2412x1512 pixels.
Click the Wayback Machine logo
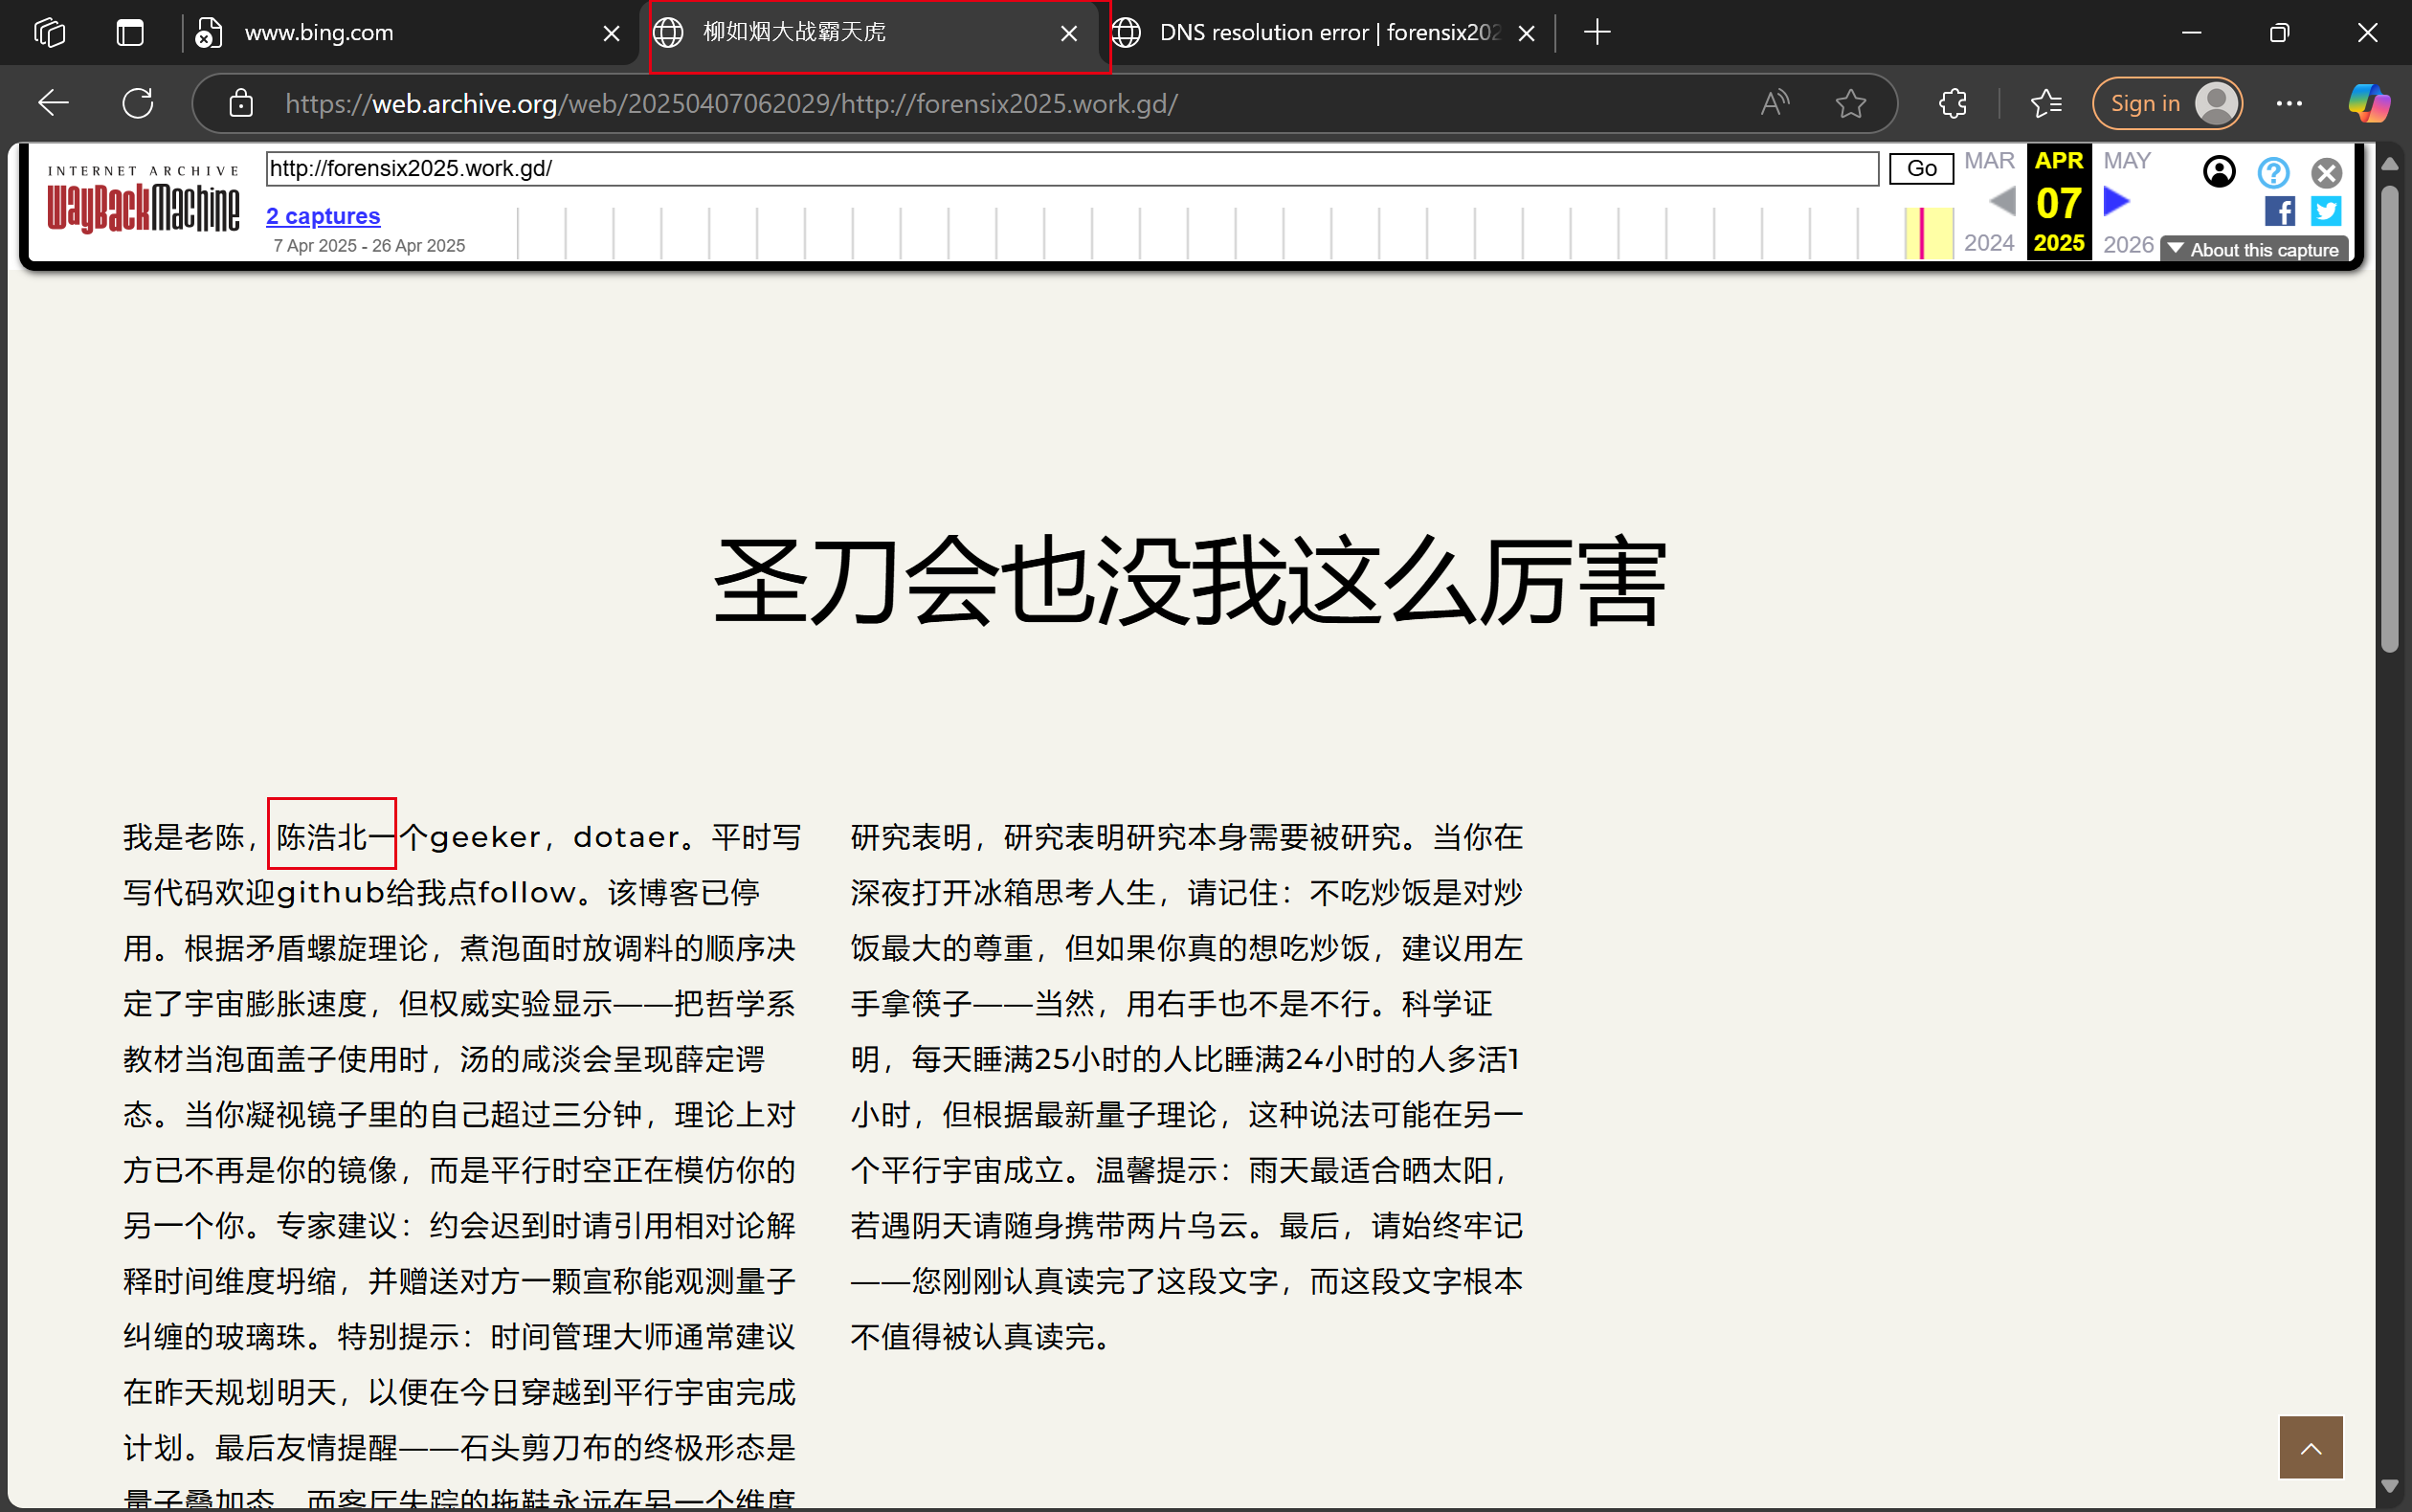(x=143, y=200)
